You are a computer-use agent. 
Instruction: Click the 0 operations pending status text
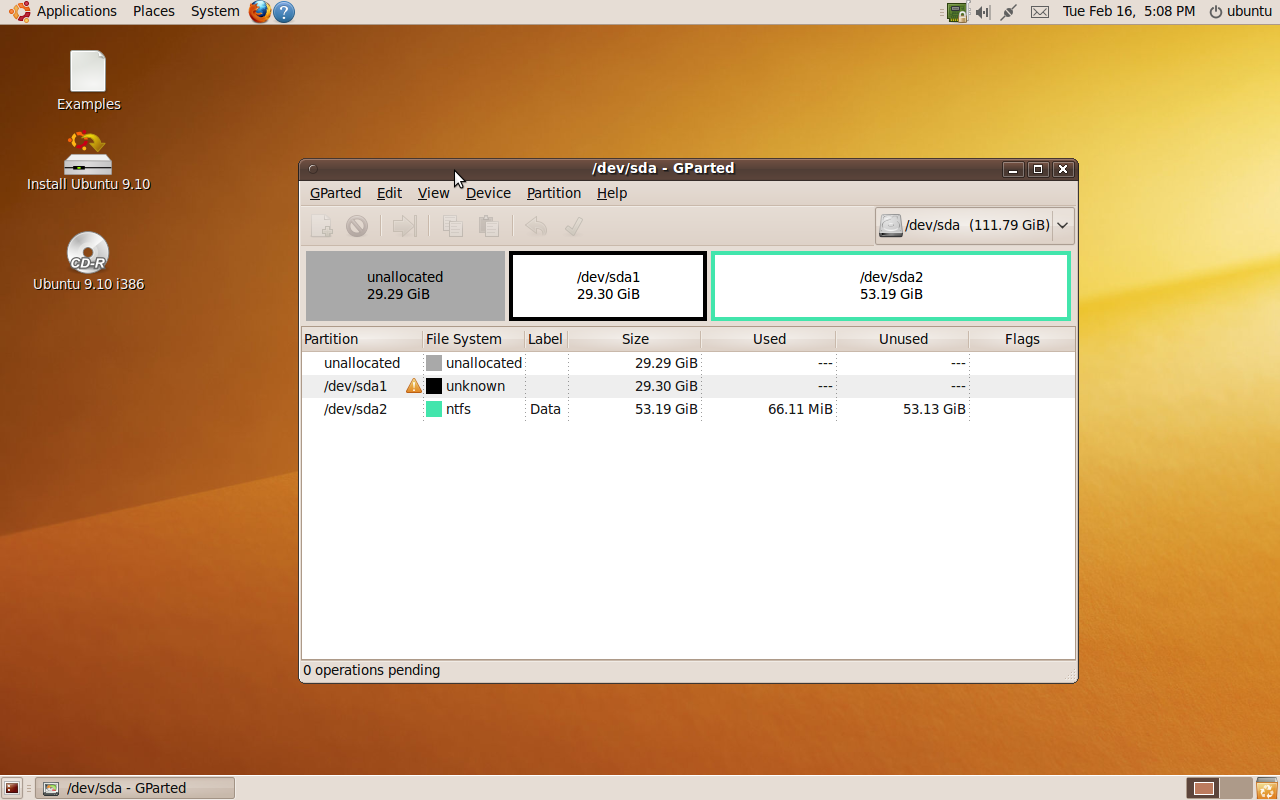click(371, 670)
